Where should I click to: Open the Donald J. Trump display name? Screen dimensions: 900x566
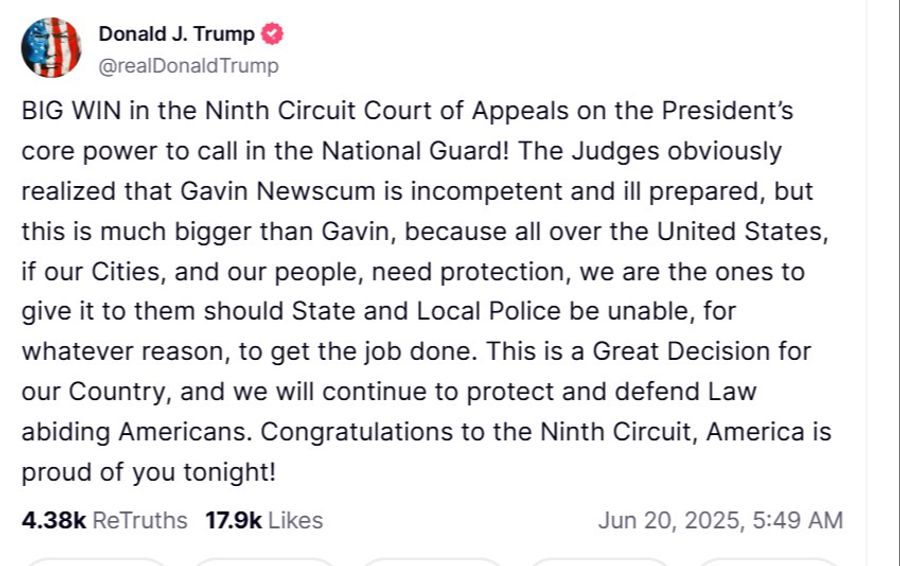176,34
